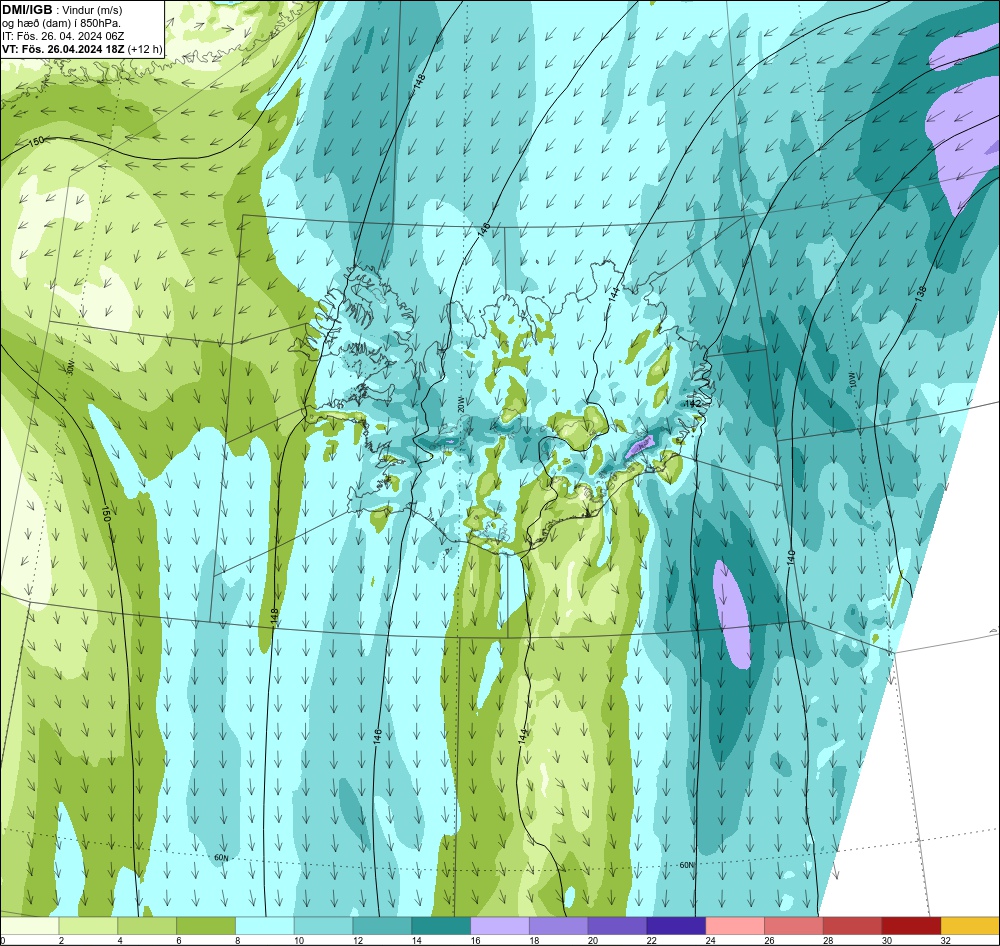The image size is (1000, 946).
Task: Click the '140' height contour label
Action: [x=791, y=558]
